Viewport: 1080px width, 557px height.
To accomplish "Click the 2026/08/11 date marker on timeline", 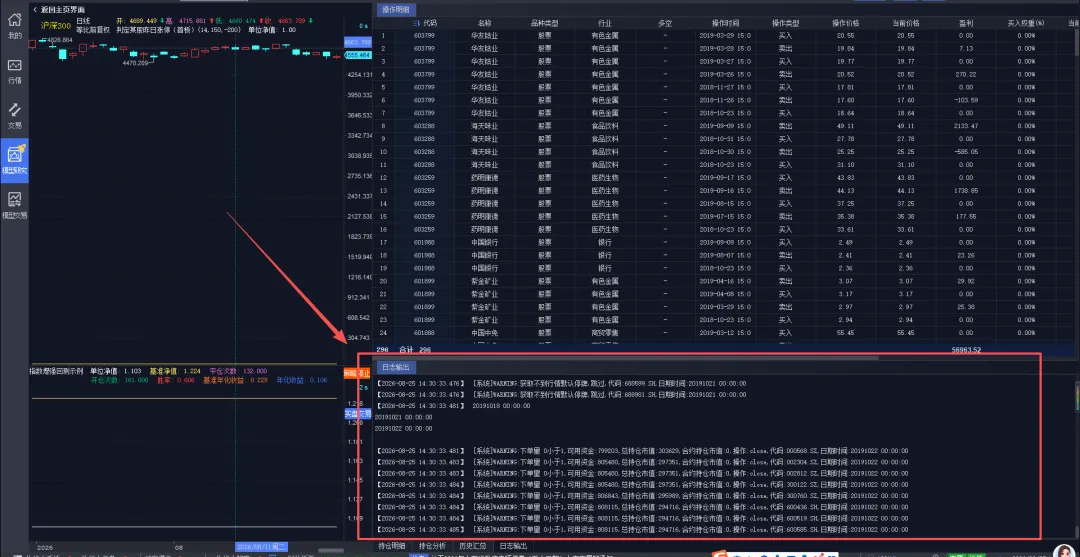I will (x=261, y=546).
